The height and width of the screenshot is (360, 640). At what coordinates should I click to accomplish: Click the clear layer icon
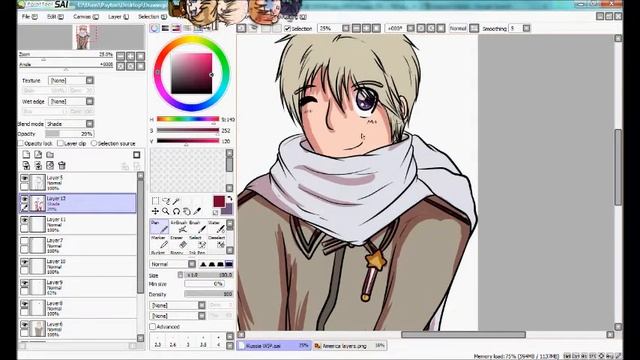click(x=50, y=165)
